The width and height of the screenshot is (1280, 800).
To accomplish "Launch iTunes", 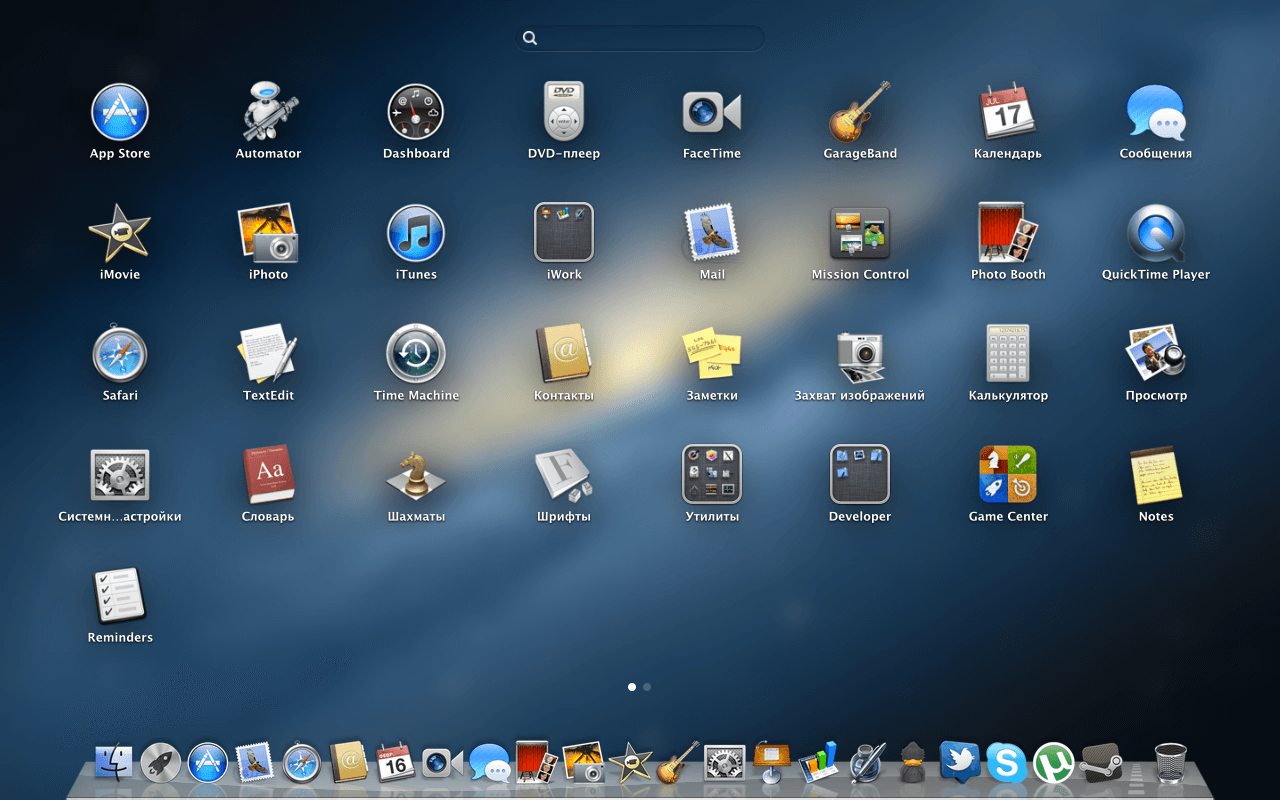I will point(416,233).
